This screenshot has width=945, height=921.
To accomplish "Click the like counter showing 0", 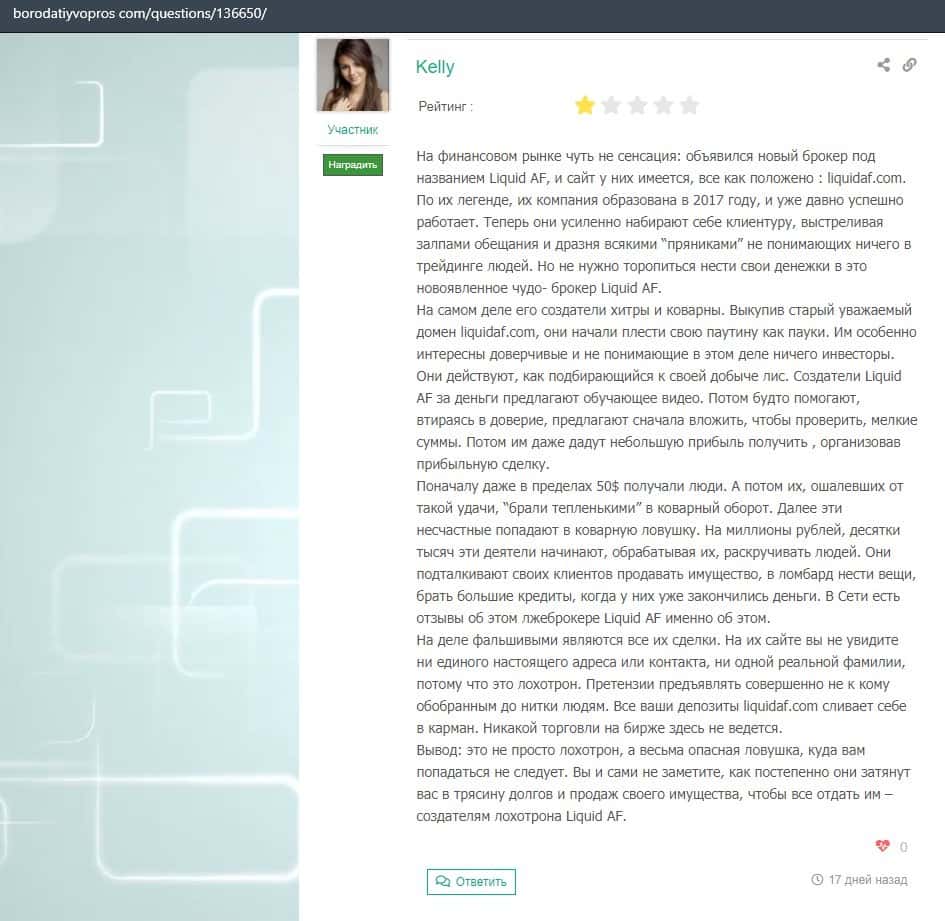I will [903, 847].
